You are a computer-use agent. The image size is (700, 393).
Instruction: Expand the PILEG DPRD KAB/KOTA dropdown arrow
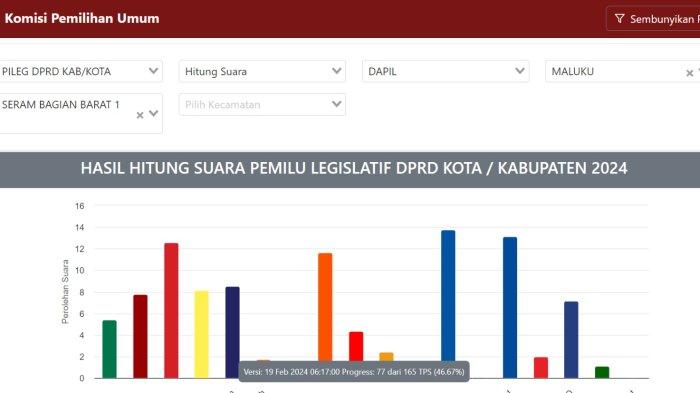click(x=153, y=71)
